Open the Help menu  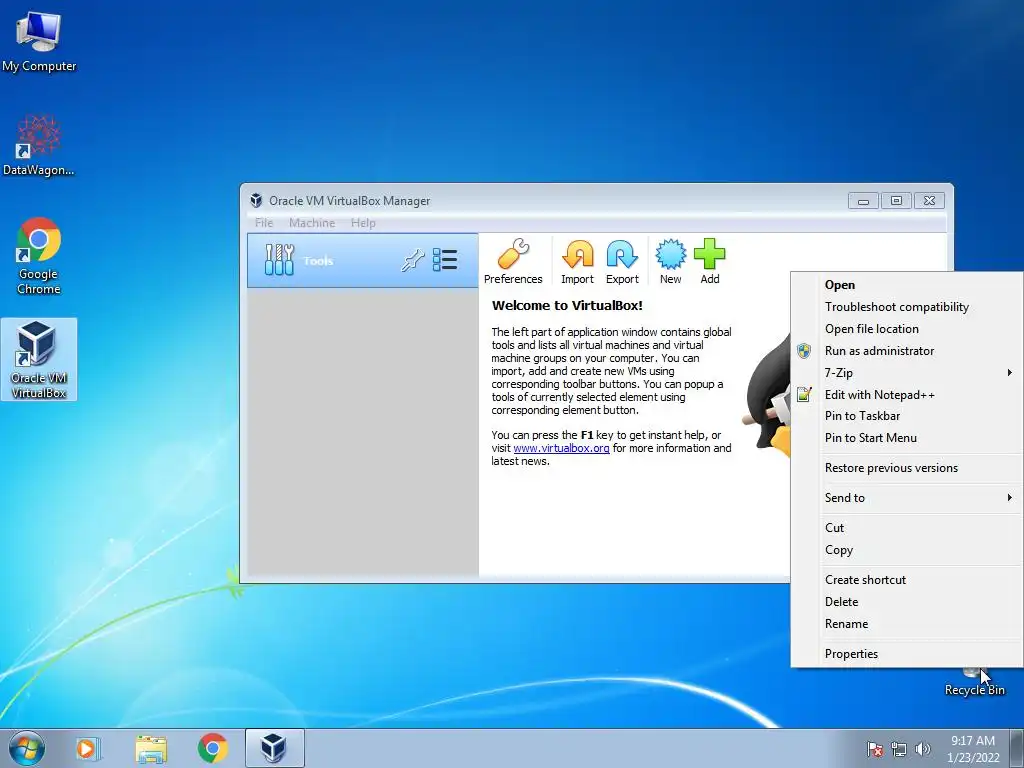363,223
